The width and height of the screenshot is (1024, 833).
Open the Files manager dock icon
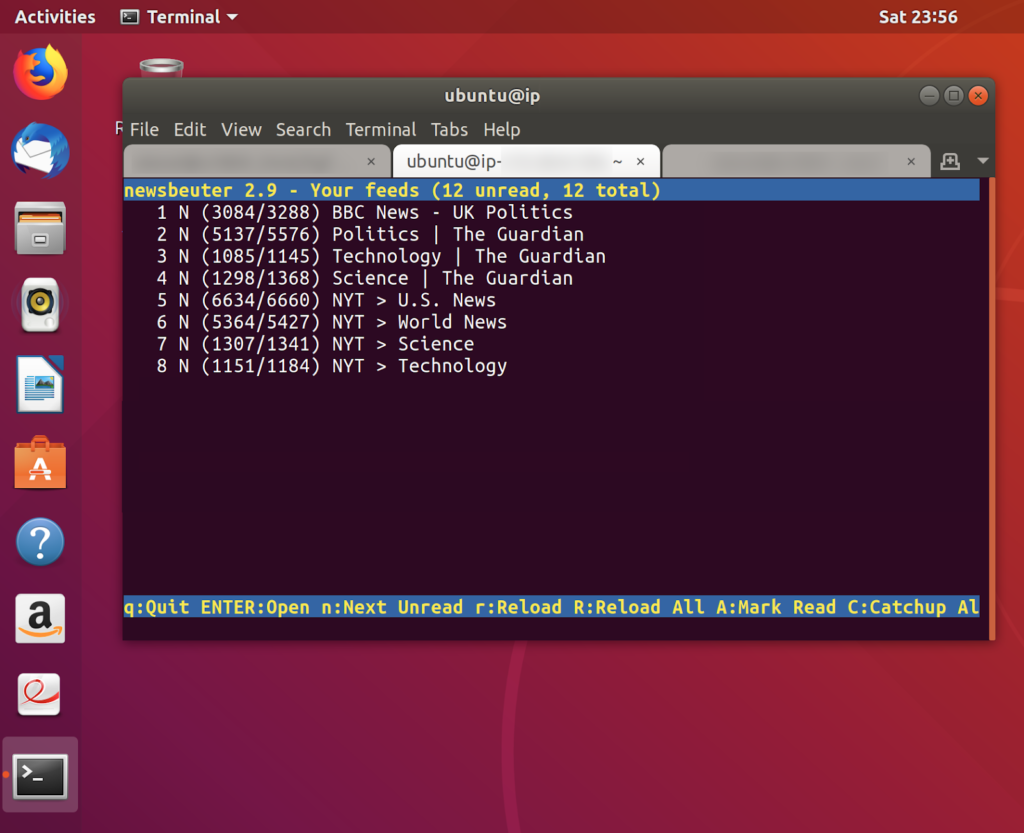click(x=40, y=228)
